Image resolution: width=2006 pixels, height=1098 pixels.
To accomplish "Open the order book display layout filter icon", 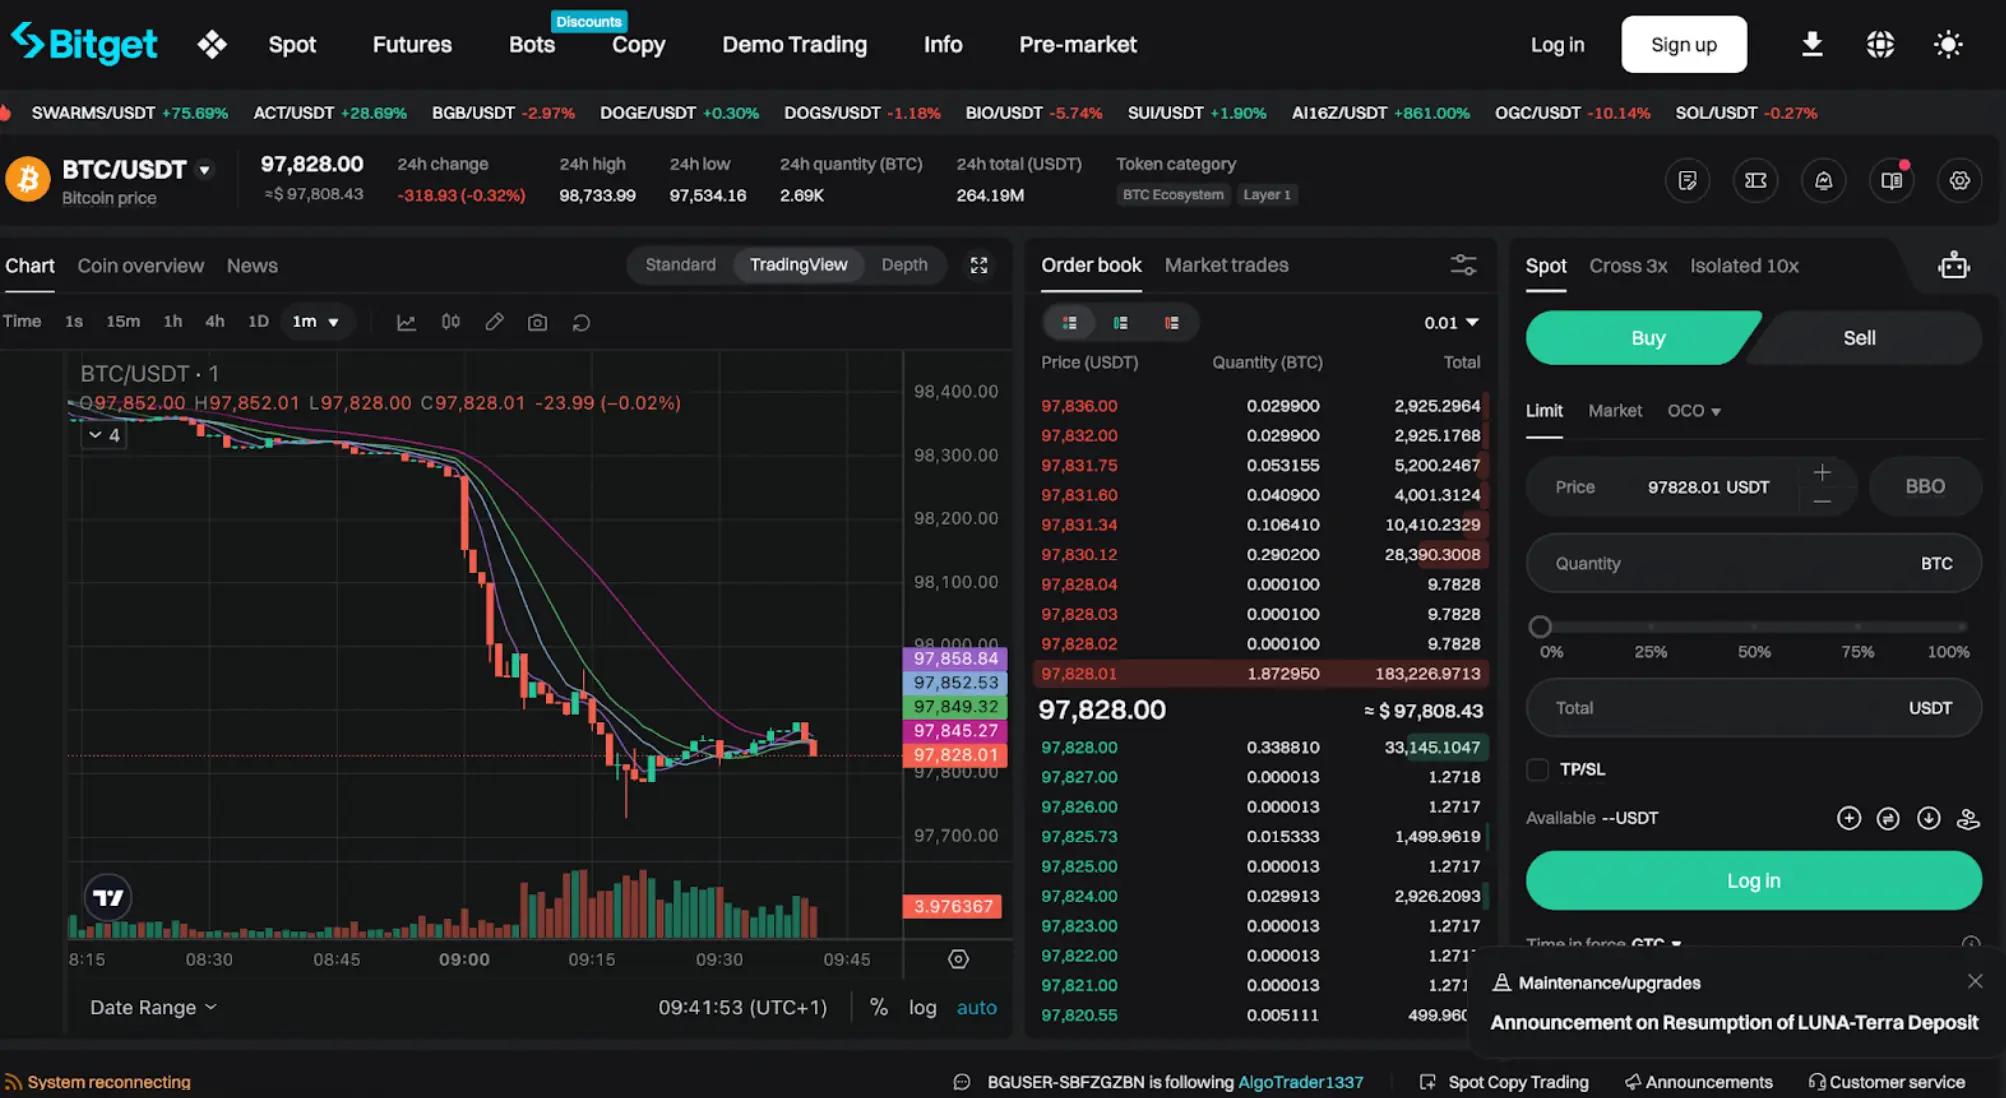I will pos(1463,265).
